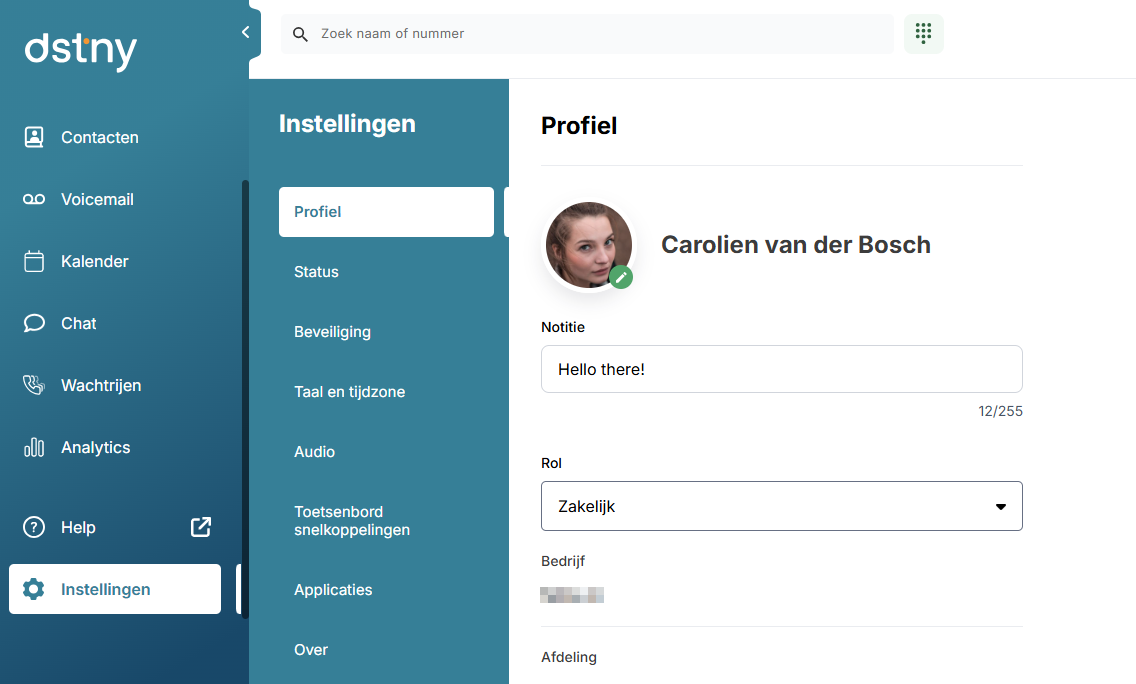Click the Help external link icon
This screenshot has width=1136, height=684.
(201, 527)
